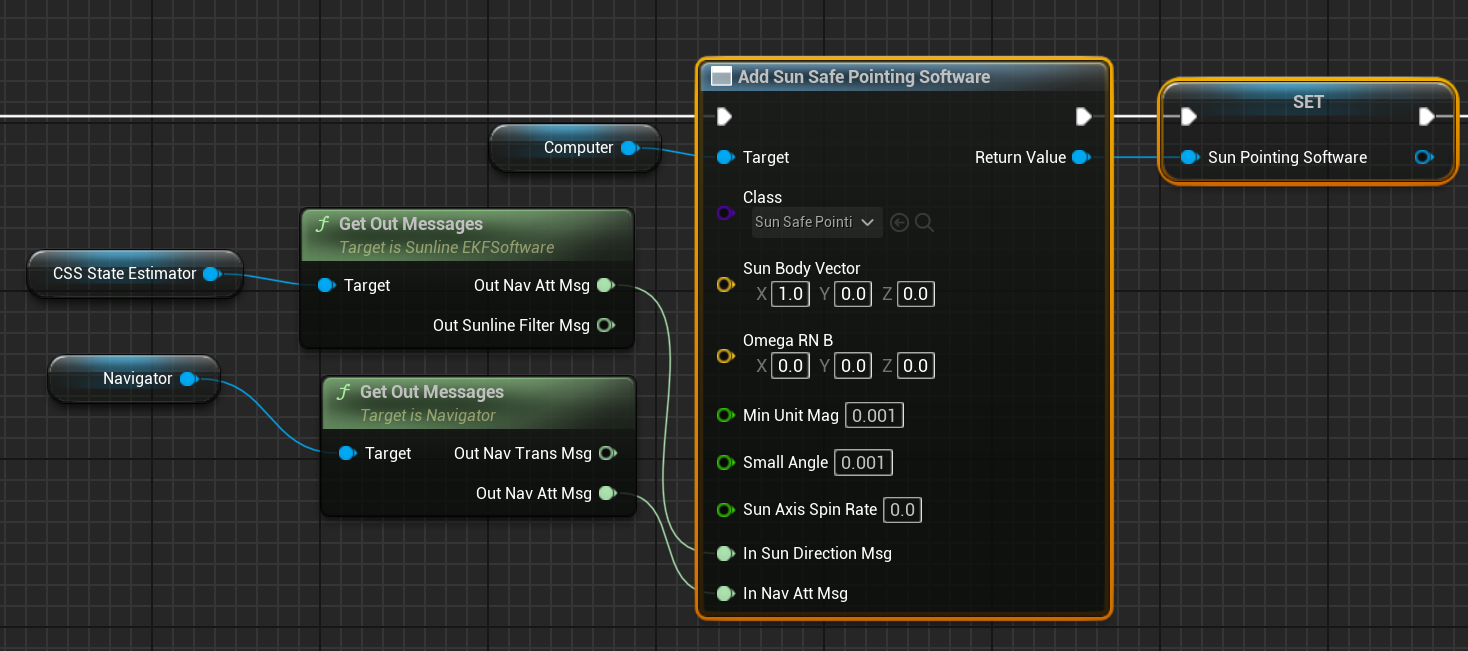Click the SET node output execution pin
This screenshot has width=1468, height=651.
tap(1426, 117)
